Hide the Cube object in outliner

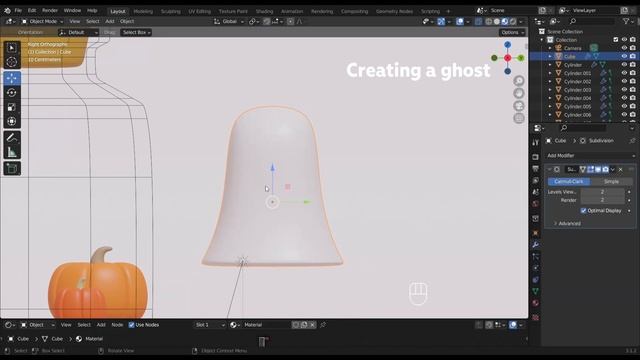coord(624,56)
